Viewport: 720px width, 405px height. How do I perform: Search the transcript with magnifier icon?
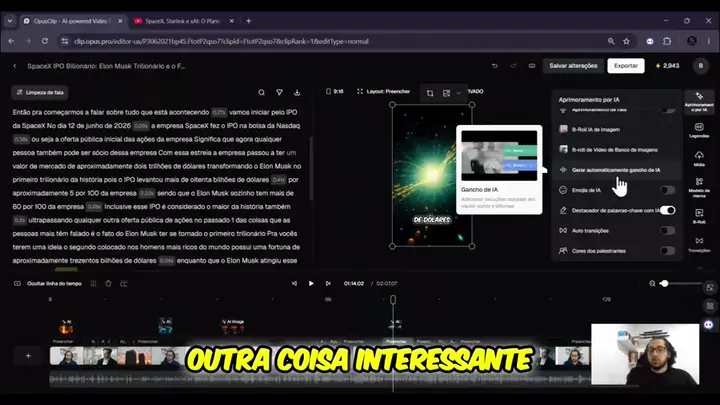click(x=261, y=92)
